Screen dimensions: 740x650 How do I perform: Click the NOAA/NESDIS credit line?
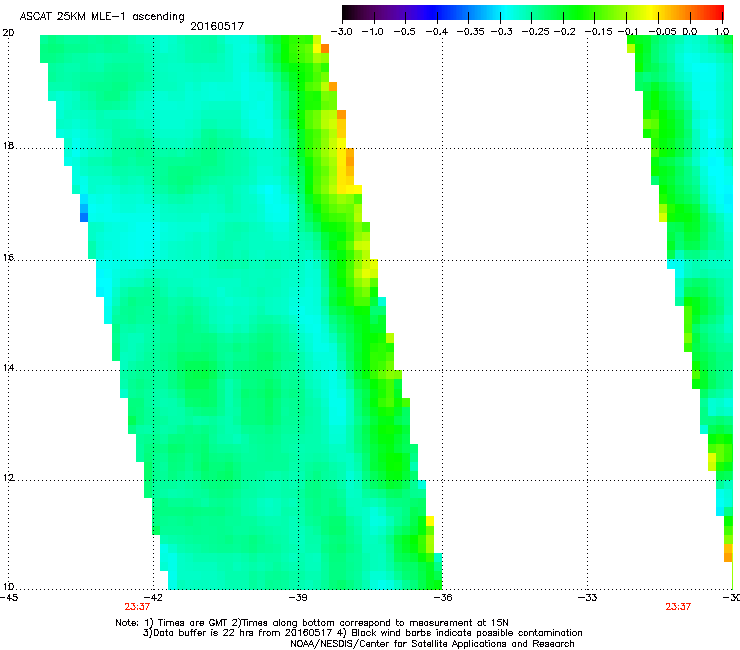(432, 644)
